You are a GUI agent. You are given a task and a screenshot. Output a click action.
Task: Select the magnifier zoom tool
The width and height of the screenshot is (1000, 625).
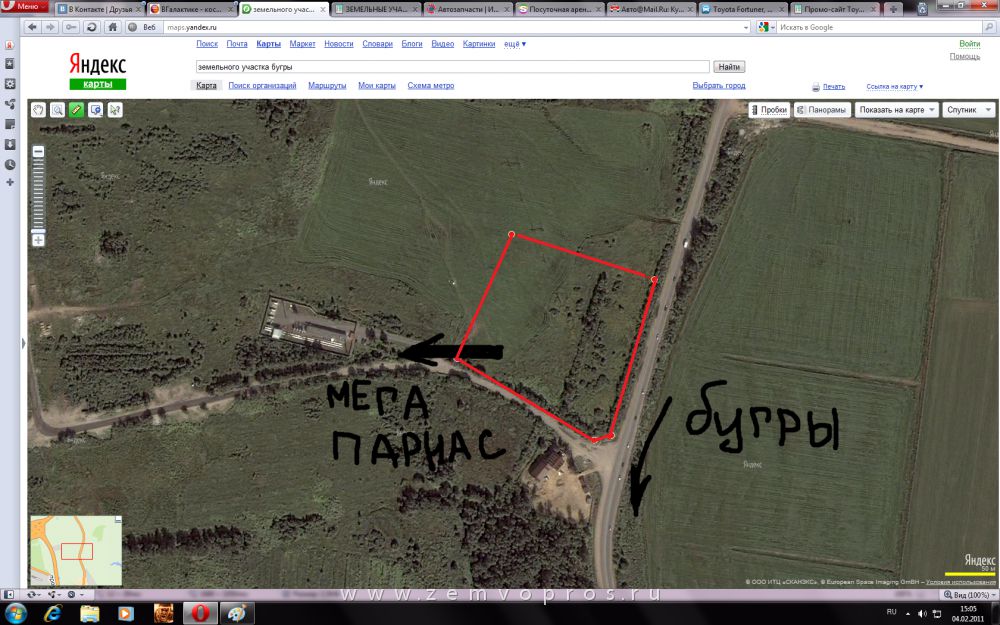pos(58,110)
